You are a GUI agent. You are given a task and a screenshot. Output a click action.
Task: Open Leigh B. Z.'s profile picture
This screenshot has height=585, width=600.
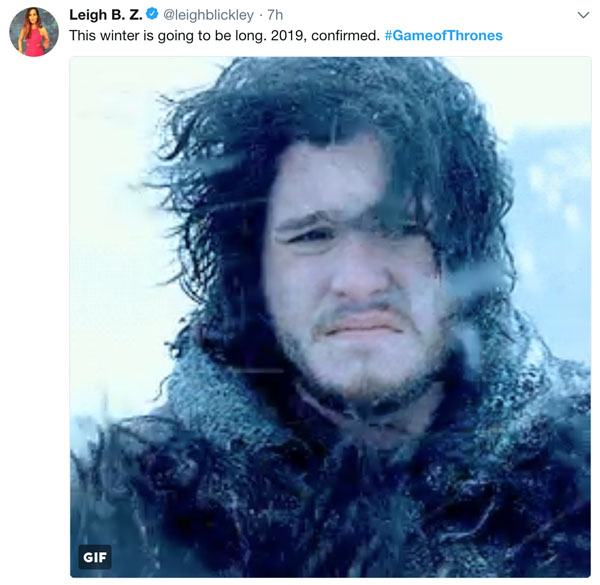33,33
